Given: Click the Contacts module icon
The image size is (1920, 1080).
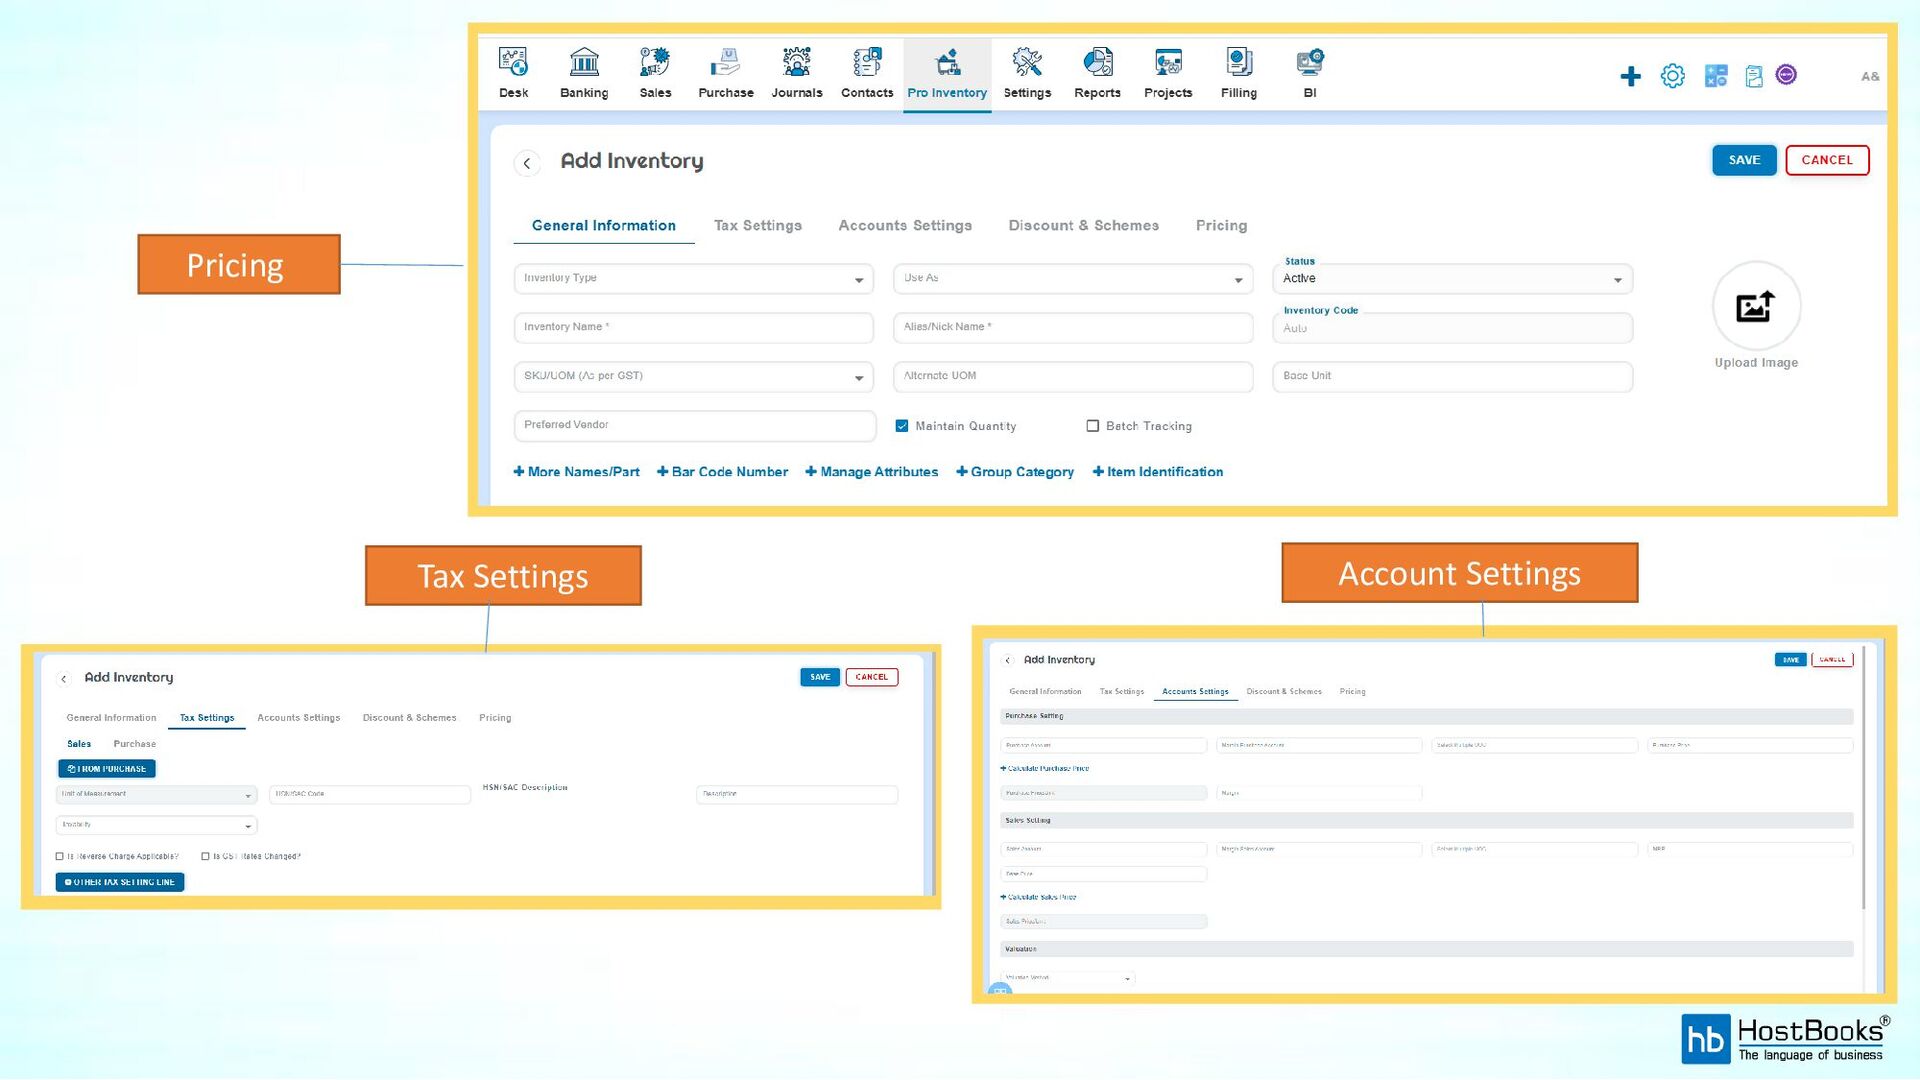Looking at the screenshot, I should (866, 63).
